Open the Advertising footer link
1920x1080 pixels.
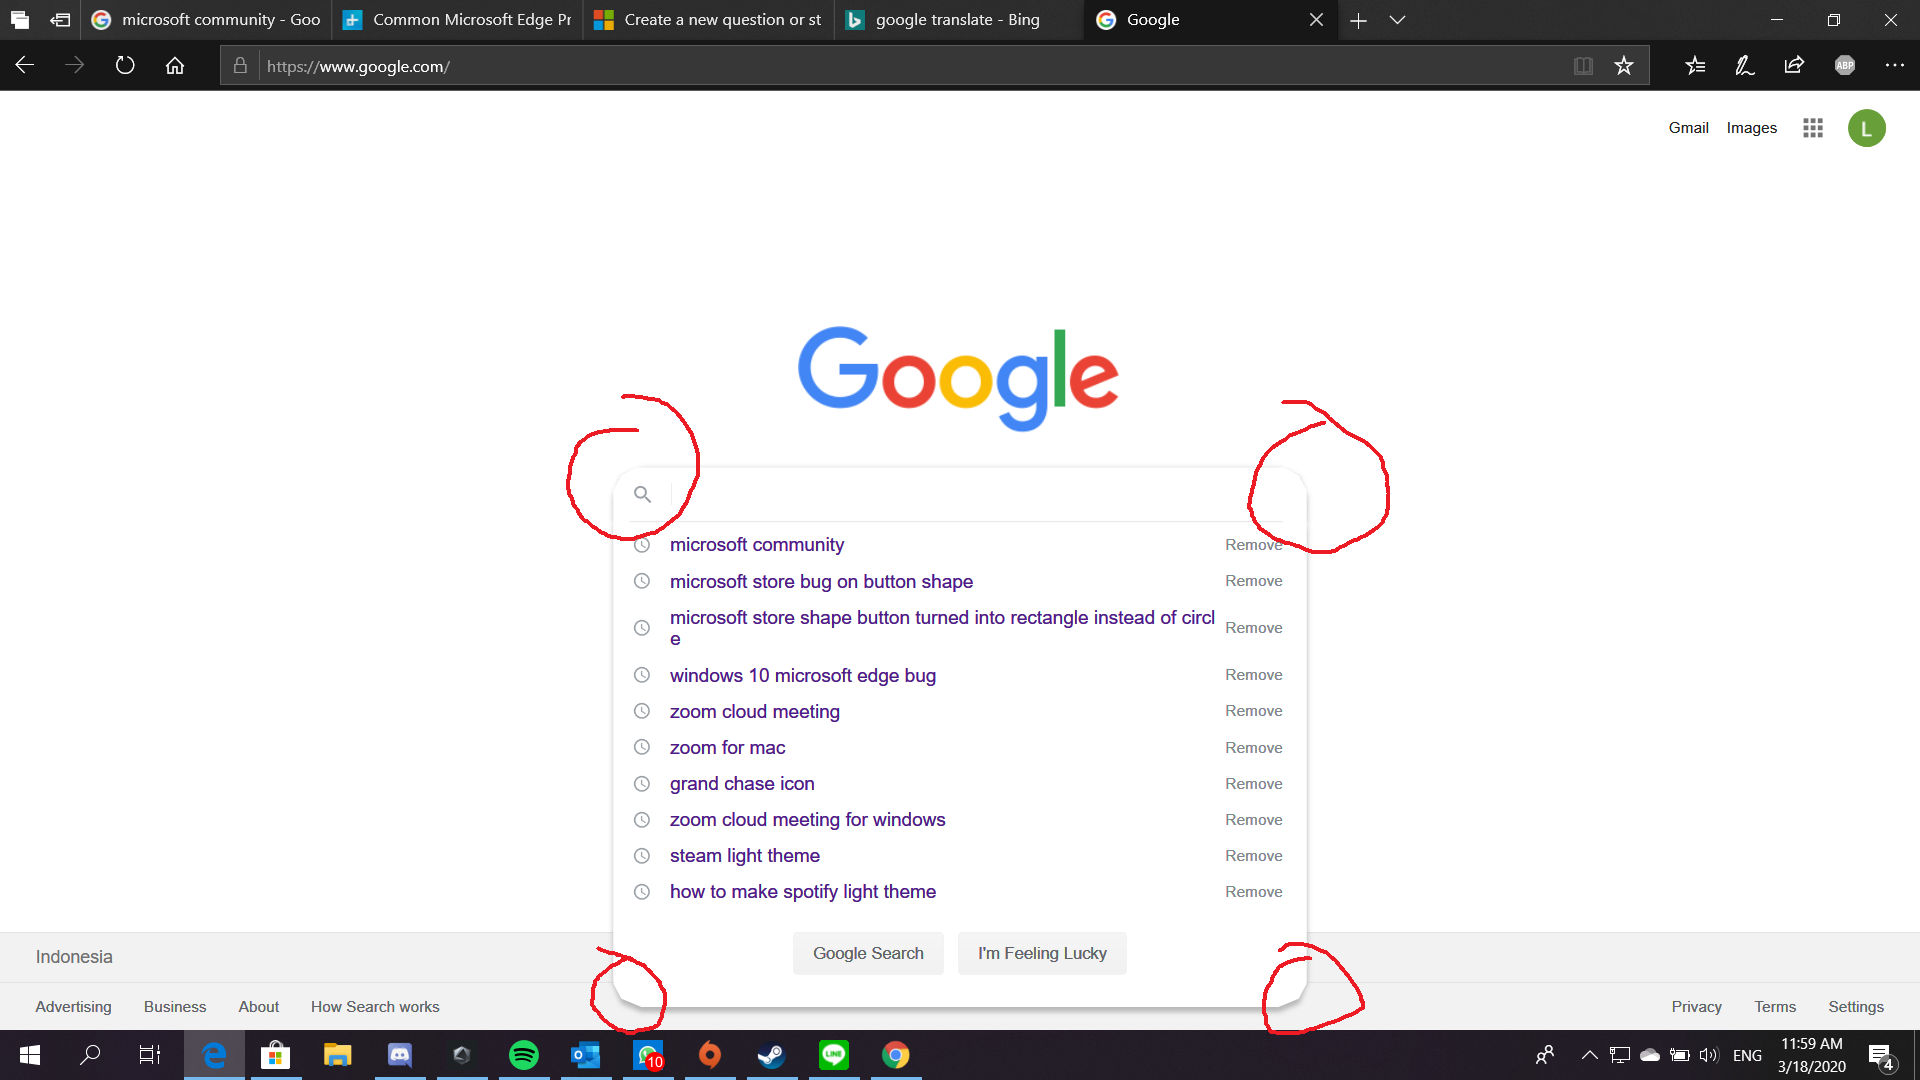point(73,1007)
